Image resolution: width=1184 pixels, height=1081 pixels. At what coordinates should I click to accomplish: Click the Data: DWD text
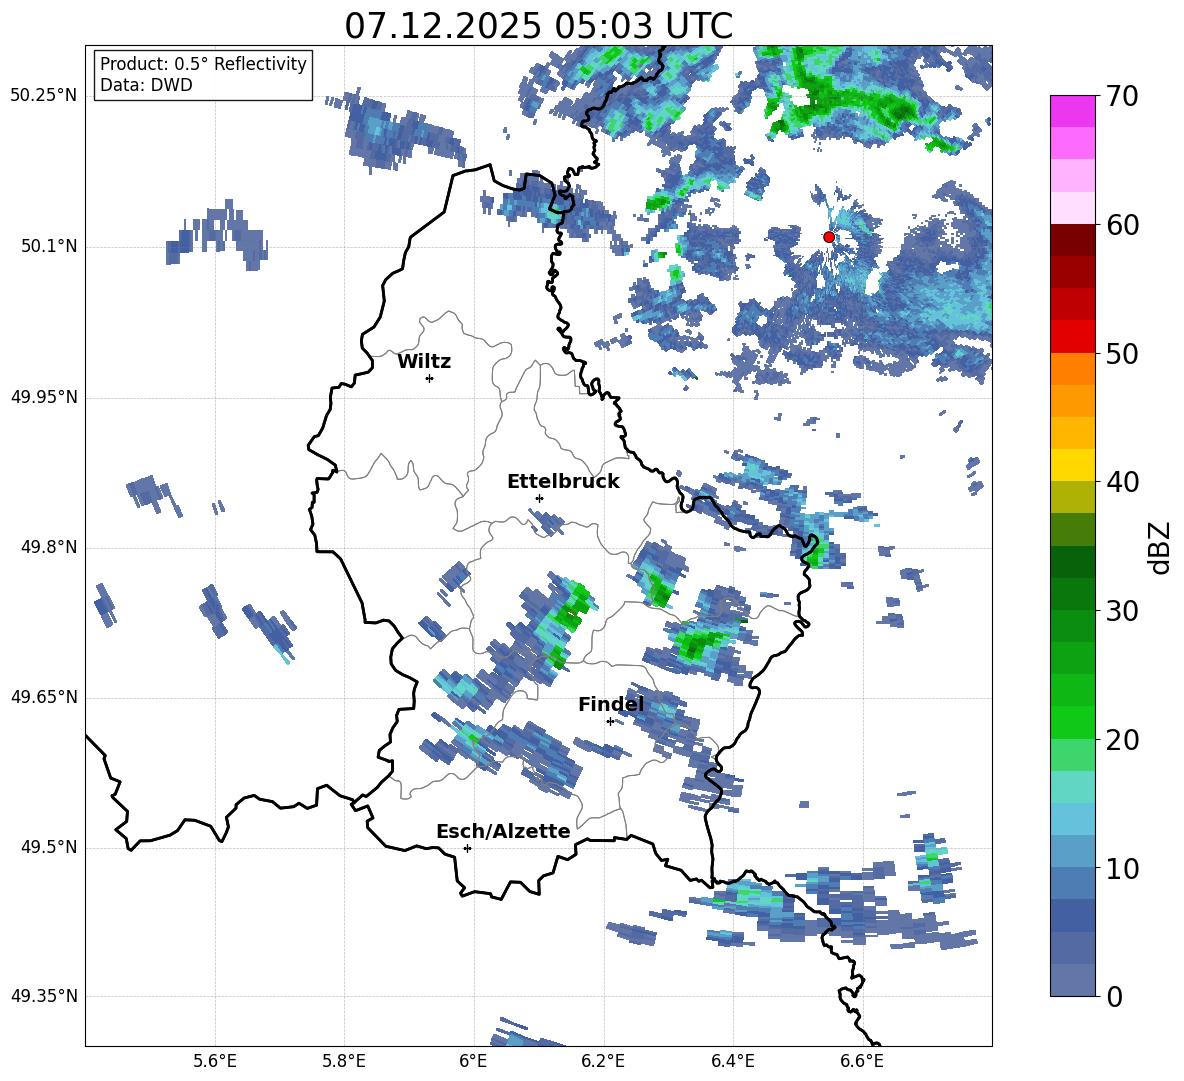[146, 85]
